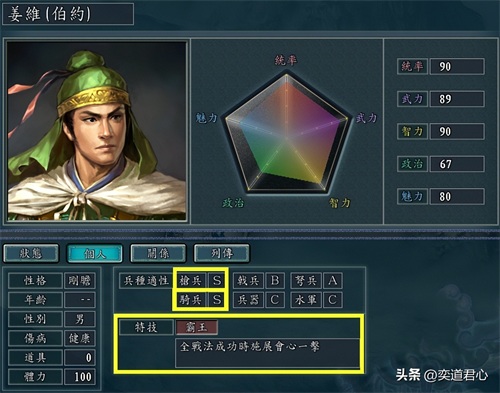This screenshot has height=393, width=500.
Task: Click the 性格 剛膽 personality field
Action: pyautogui.click(x=52, y=281)
